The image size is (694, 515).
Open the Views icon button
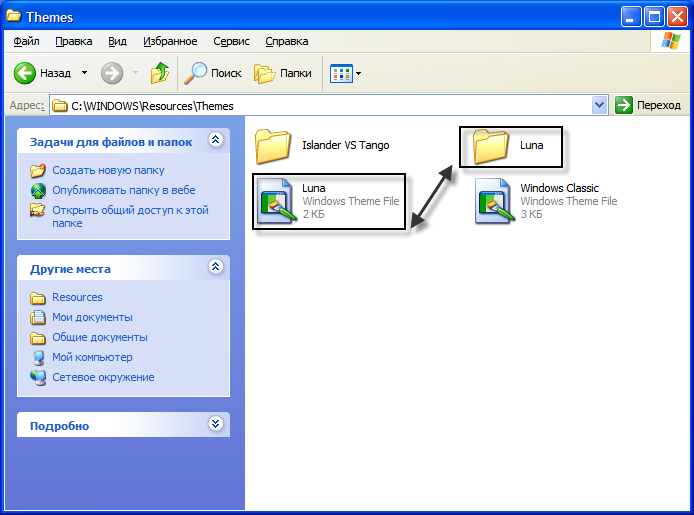[341, 73]
